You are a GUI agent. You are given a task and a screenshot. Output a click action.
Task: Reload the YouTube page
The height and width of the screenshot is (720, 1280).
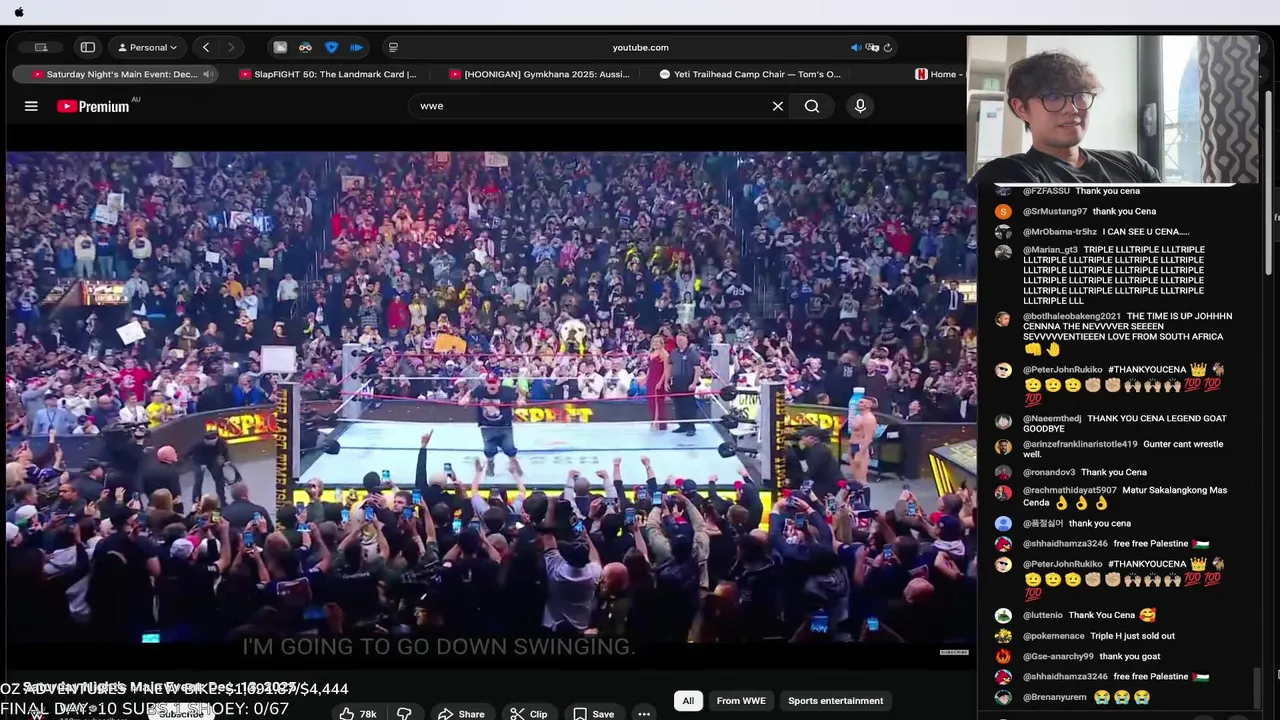click(887, 47)
